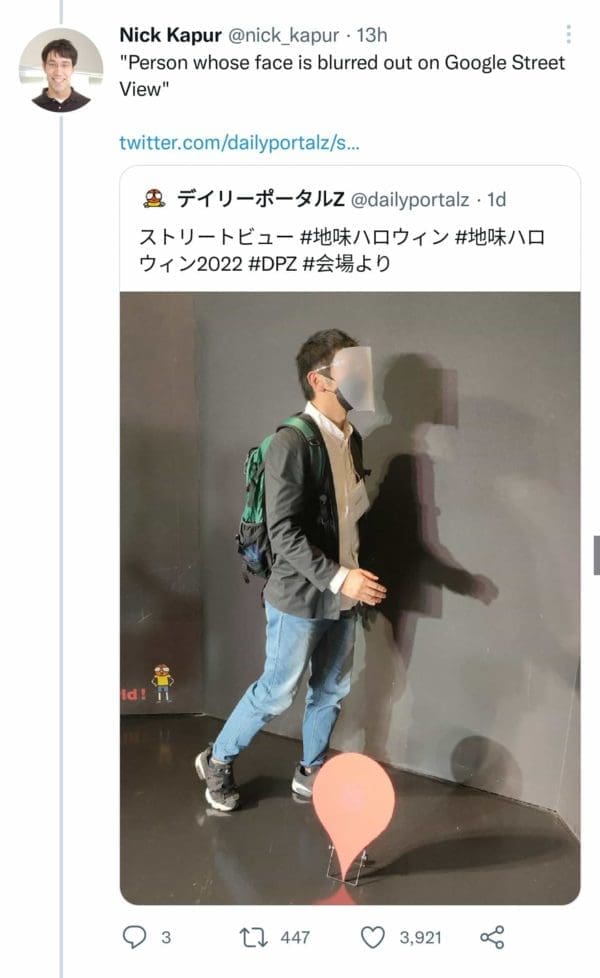Click the DailyPortalZ avatar icon
600x978 pixels.
point(154,200)
